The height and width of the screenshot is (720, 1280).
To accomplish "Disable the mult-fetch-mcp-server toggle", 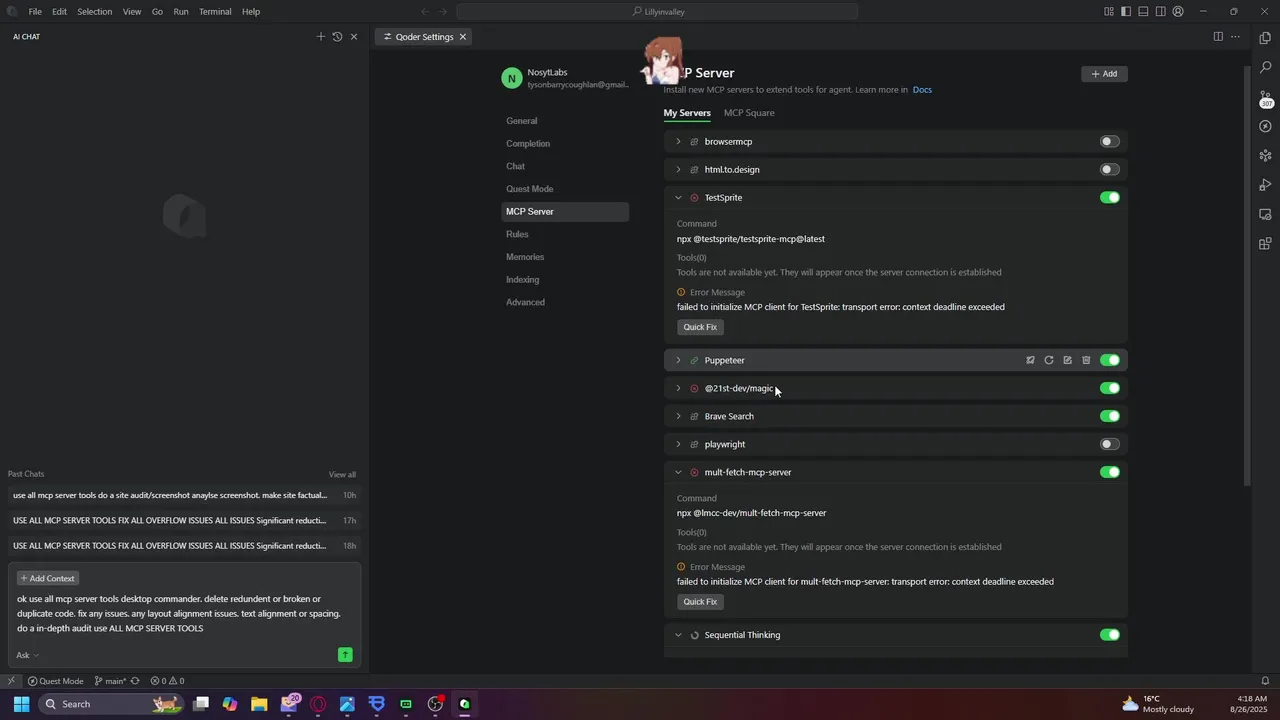I will point(1110,472).
